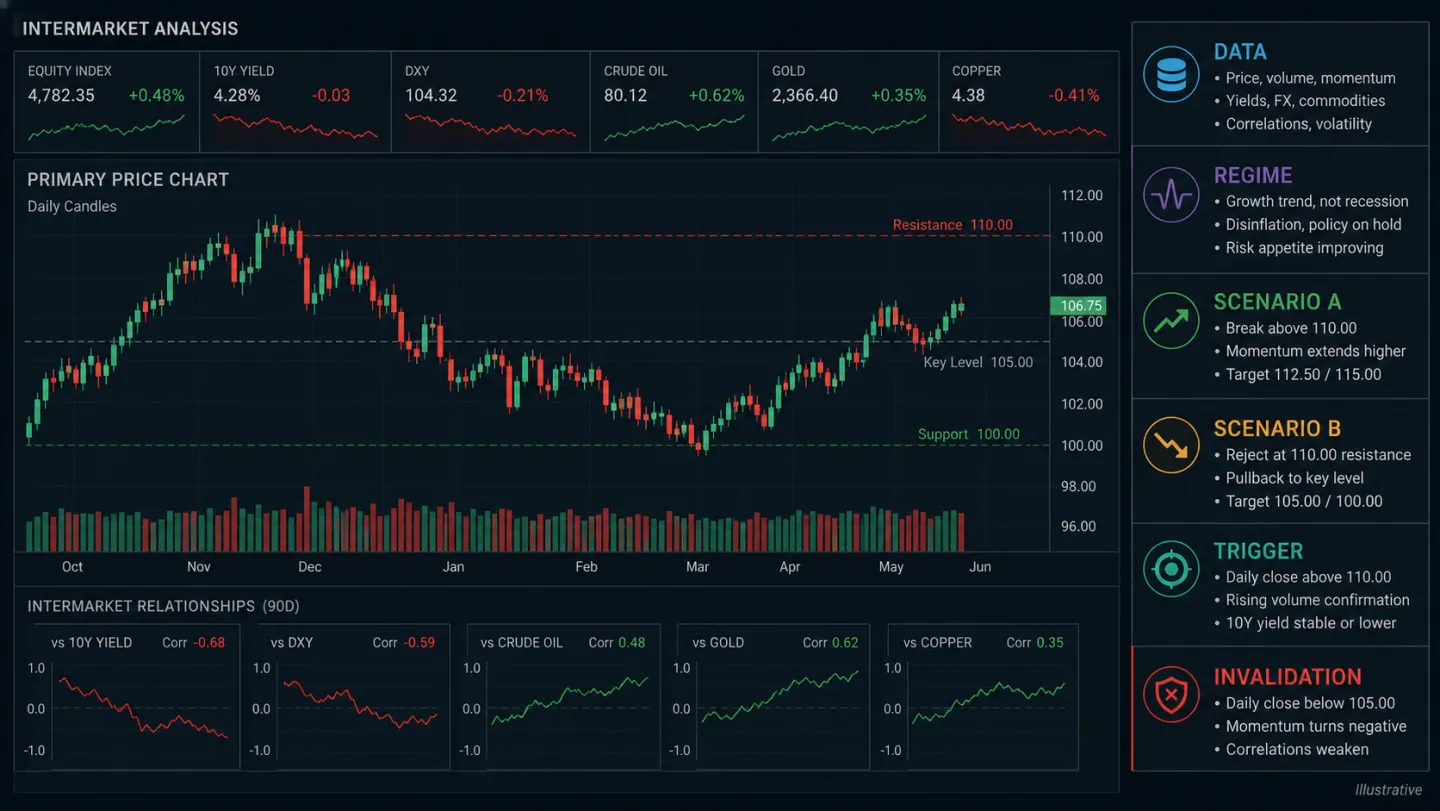Click the PRIMARY PRICE CHART heading
1440x811 pixels.
pyautogui.click(x=128, y=180)
